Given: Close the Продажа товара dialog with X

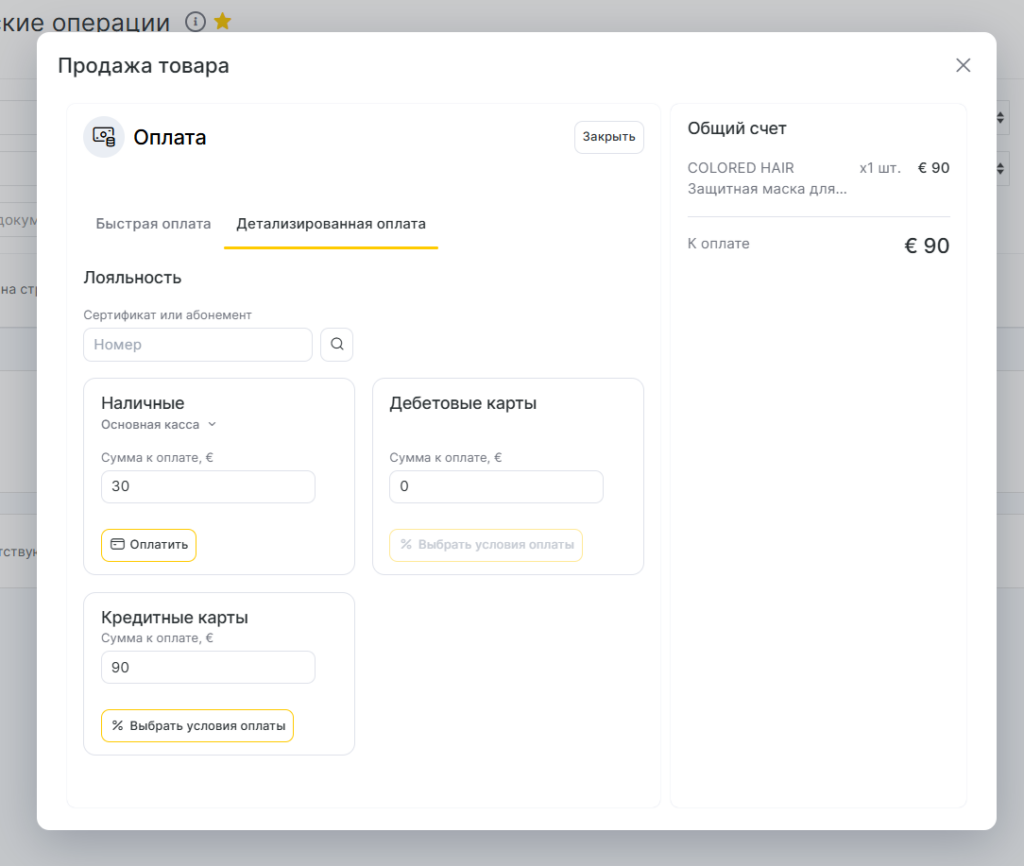Looking at the screenshot, I should [963, 65].
